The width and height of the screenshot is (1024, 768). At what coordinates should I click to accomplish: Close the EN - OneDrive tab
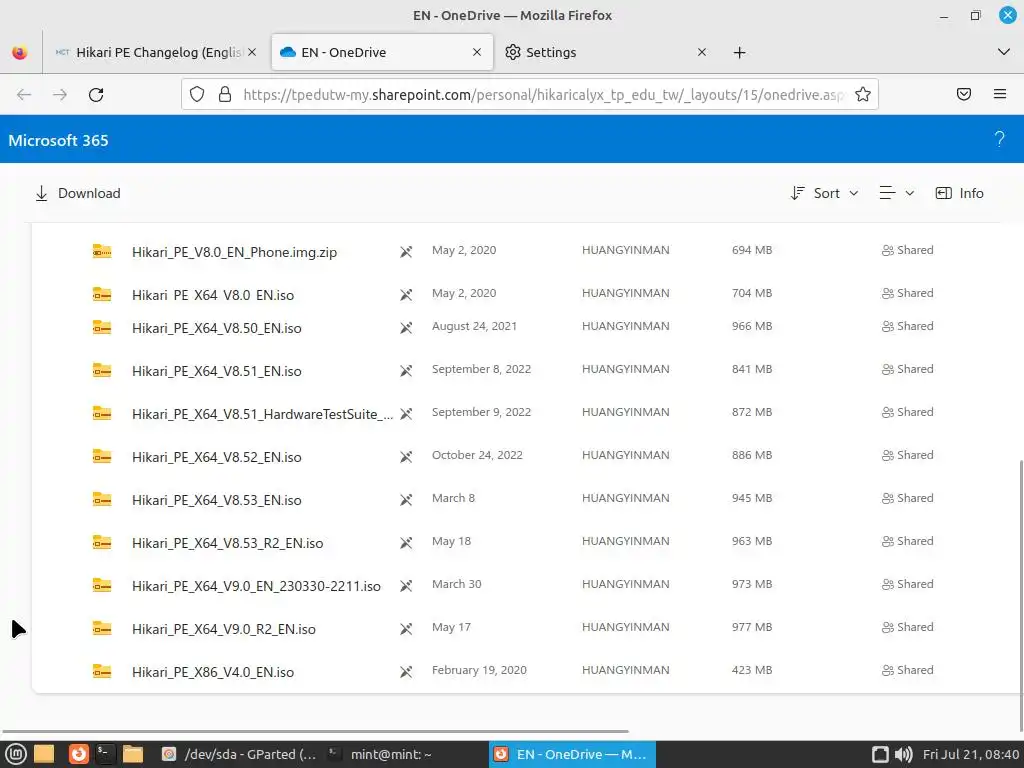tap(477, 52)
